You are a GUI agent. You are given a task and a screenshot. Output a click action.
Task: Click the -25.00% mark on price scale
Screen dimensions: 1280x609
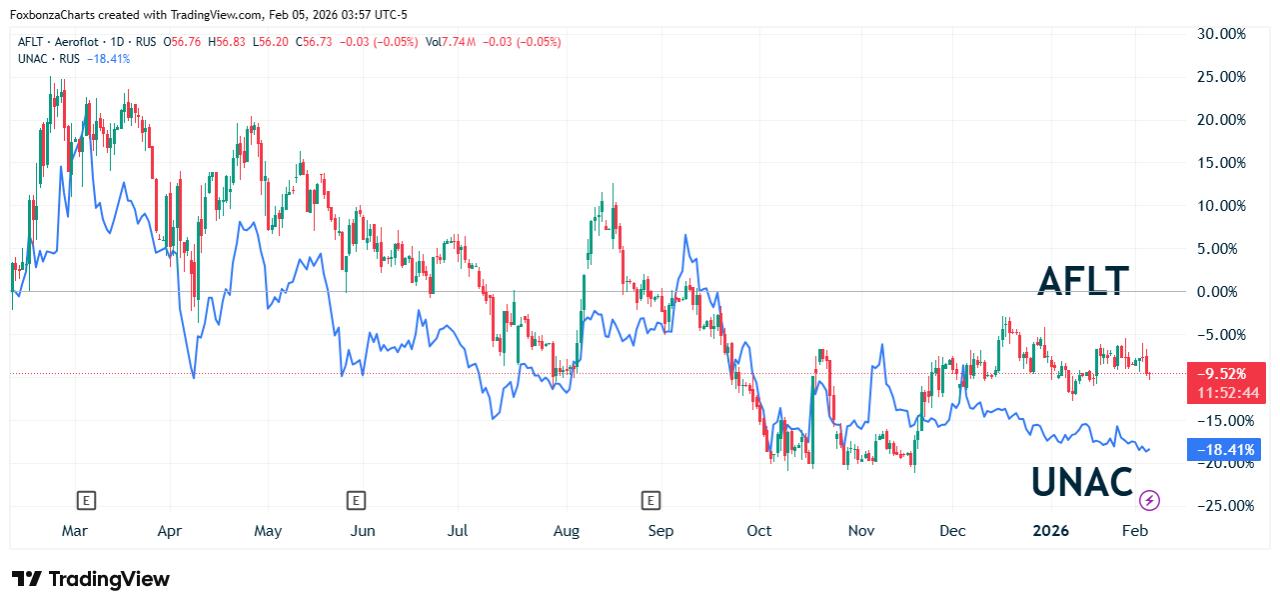(1222, 506)
